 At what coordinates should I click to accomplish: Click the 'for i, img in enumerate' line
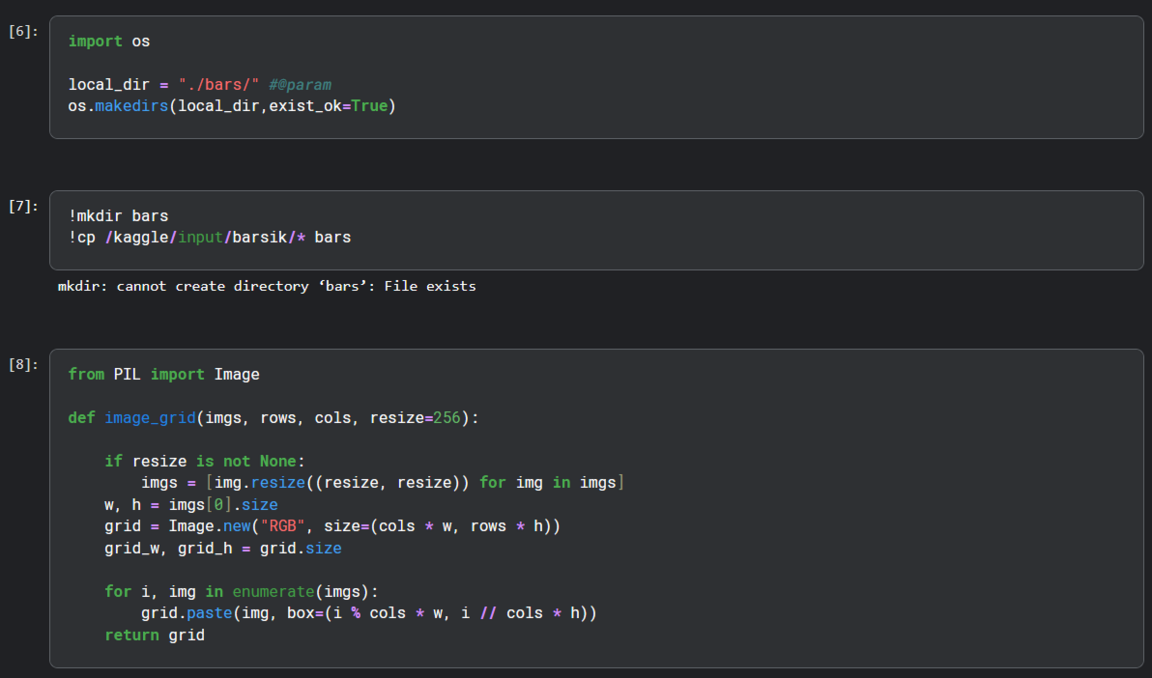242,591
